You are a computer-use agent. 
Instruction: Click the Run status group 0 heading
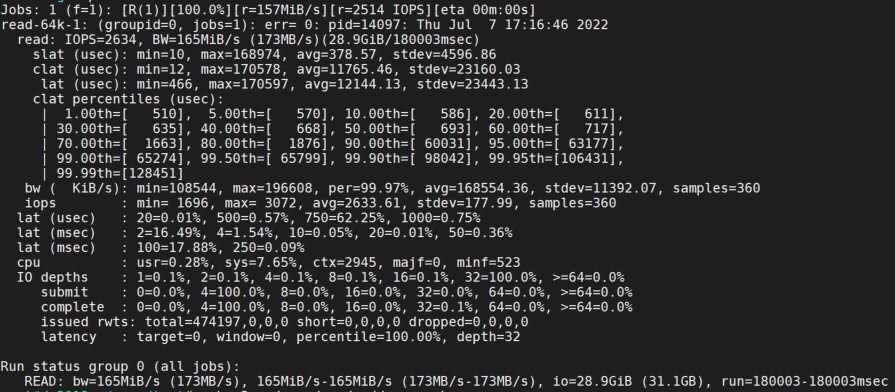point(120,366)
